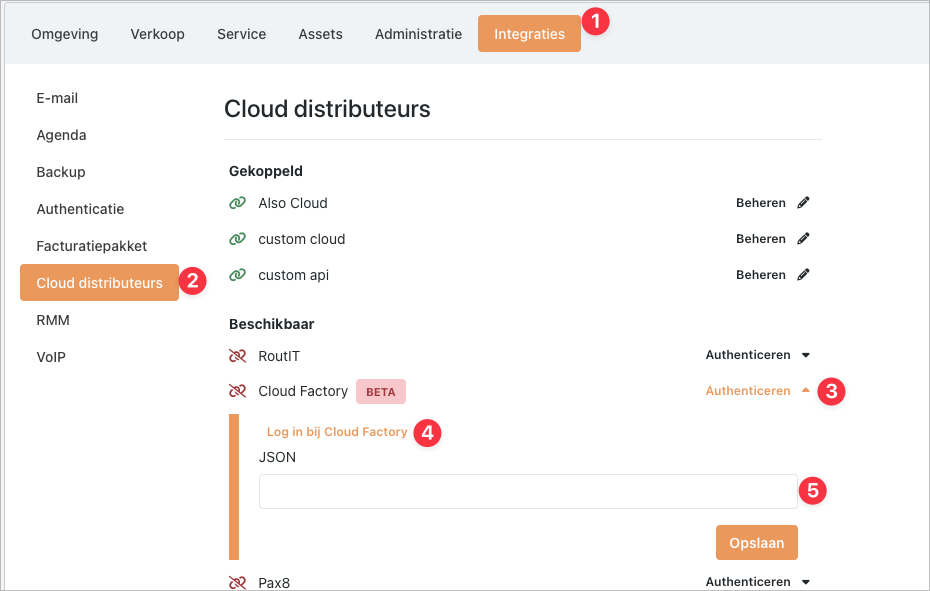
Task: Open the Integraties tab
Action: point(529,34)
